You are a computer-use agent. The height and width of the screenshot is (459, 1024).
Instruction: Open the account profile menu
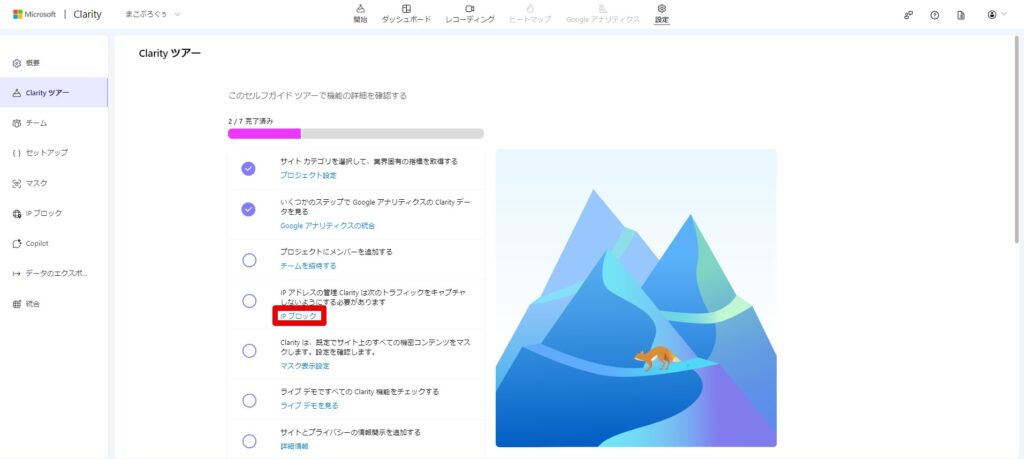997,14
